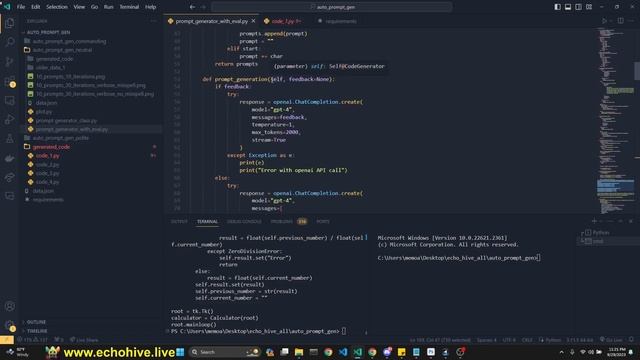The height and width of the screenshot is (360, 640).
Task: Go back with the navigation arrow
Action: [x=193, y=7]
